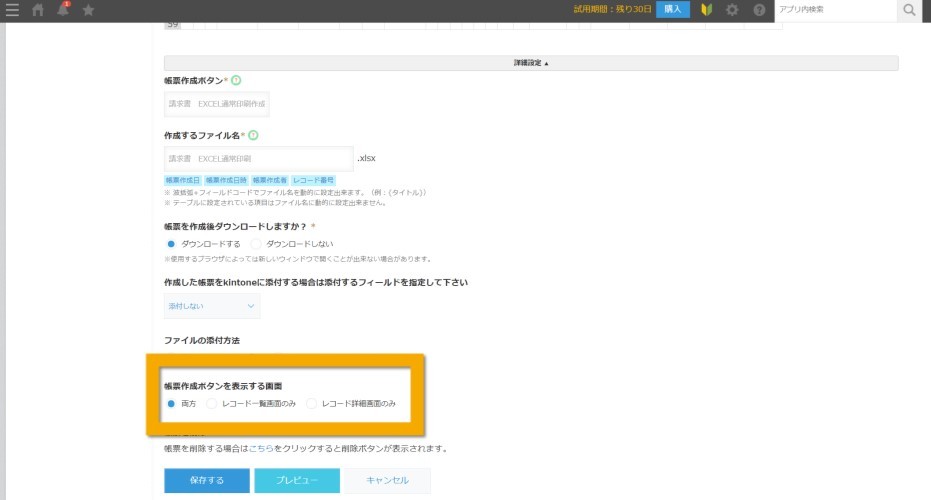
Task: Collapse the 詳細設定 section bar
Action: coord(531,63)
